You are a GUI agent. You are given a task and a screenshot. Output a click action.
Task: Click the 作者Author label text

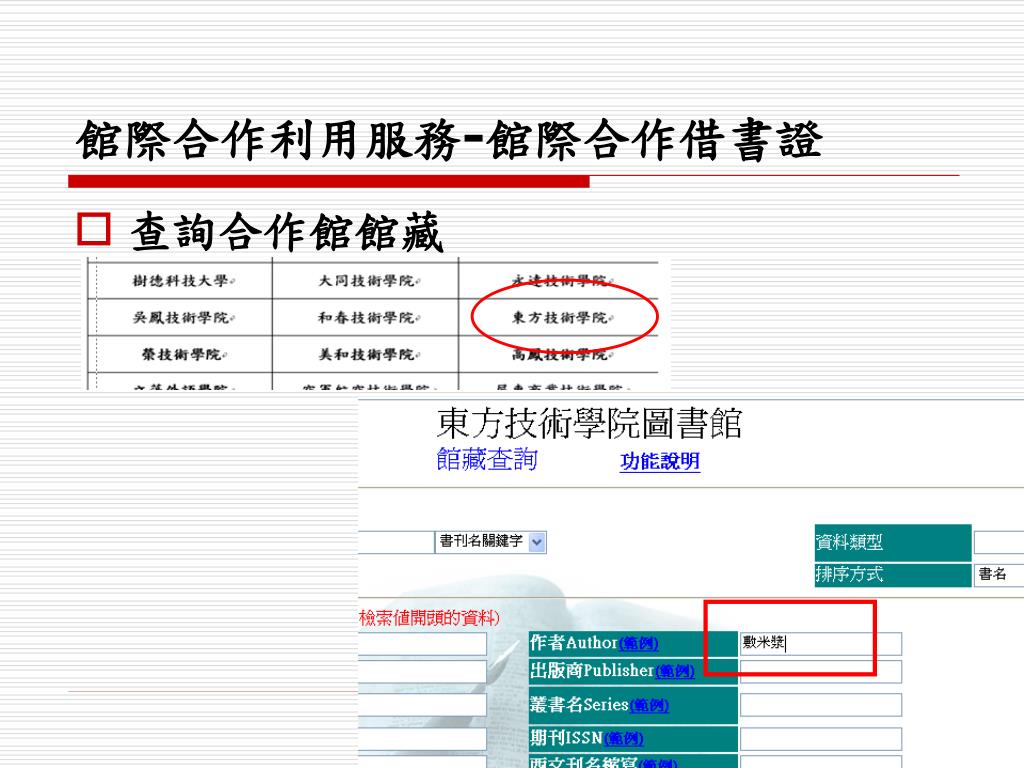[x=573, y=643]
